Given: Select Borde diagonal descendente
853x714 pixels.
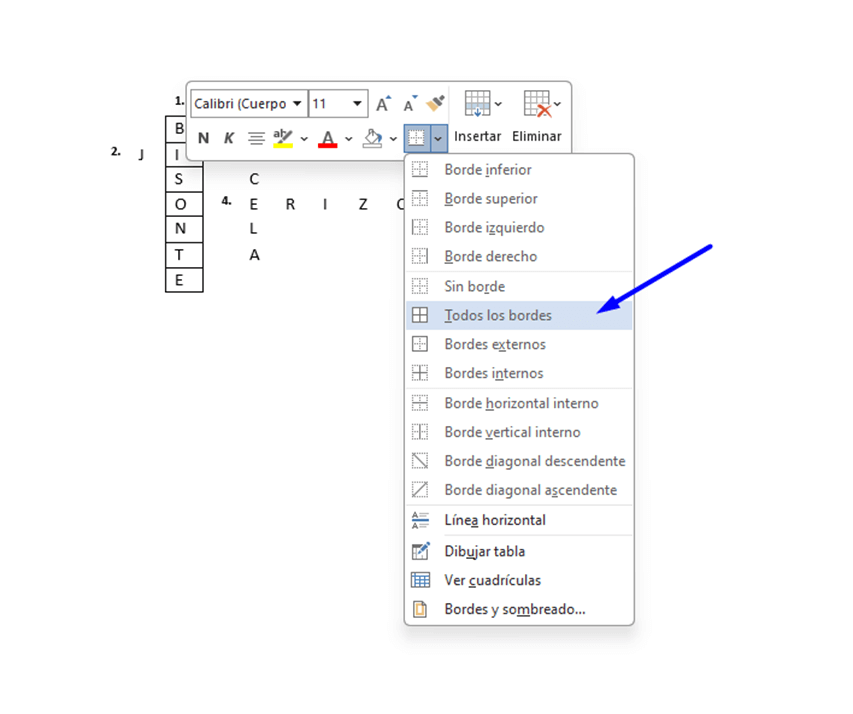Looking at the screenshot, I should click(x=519, y=461).
